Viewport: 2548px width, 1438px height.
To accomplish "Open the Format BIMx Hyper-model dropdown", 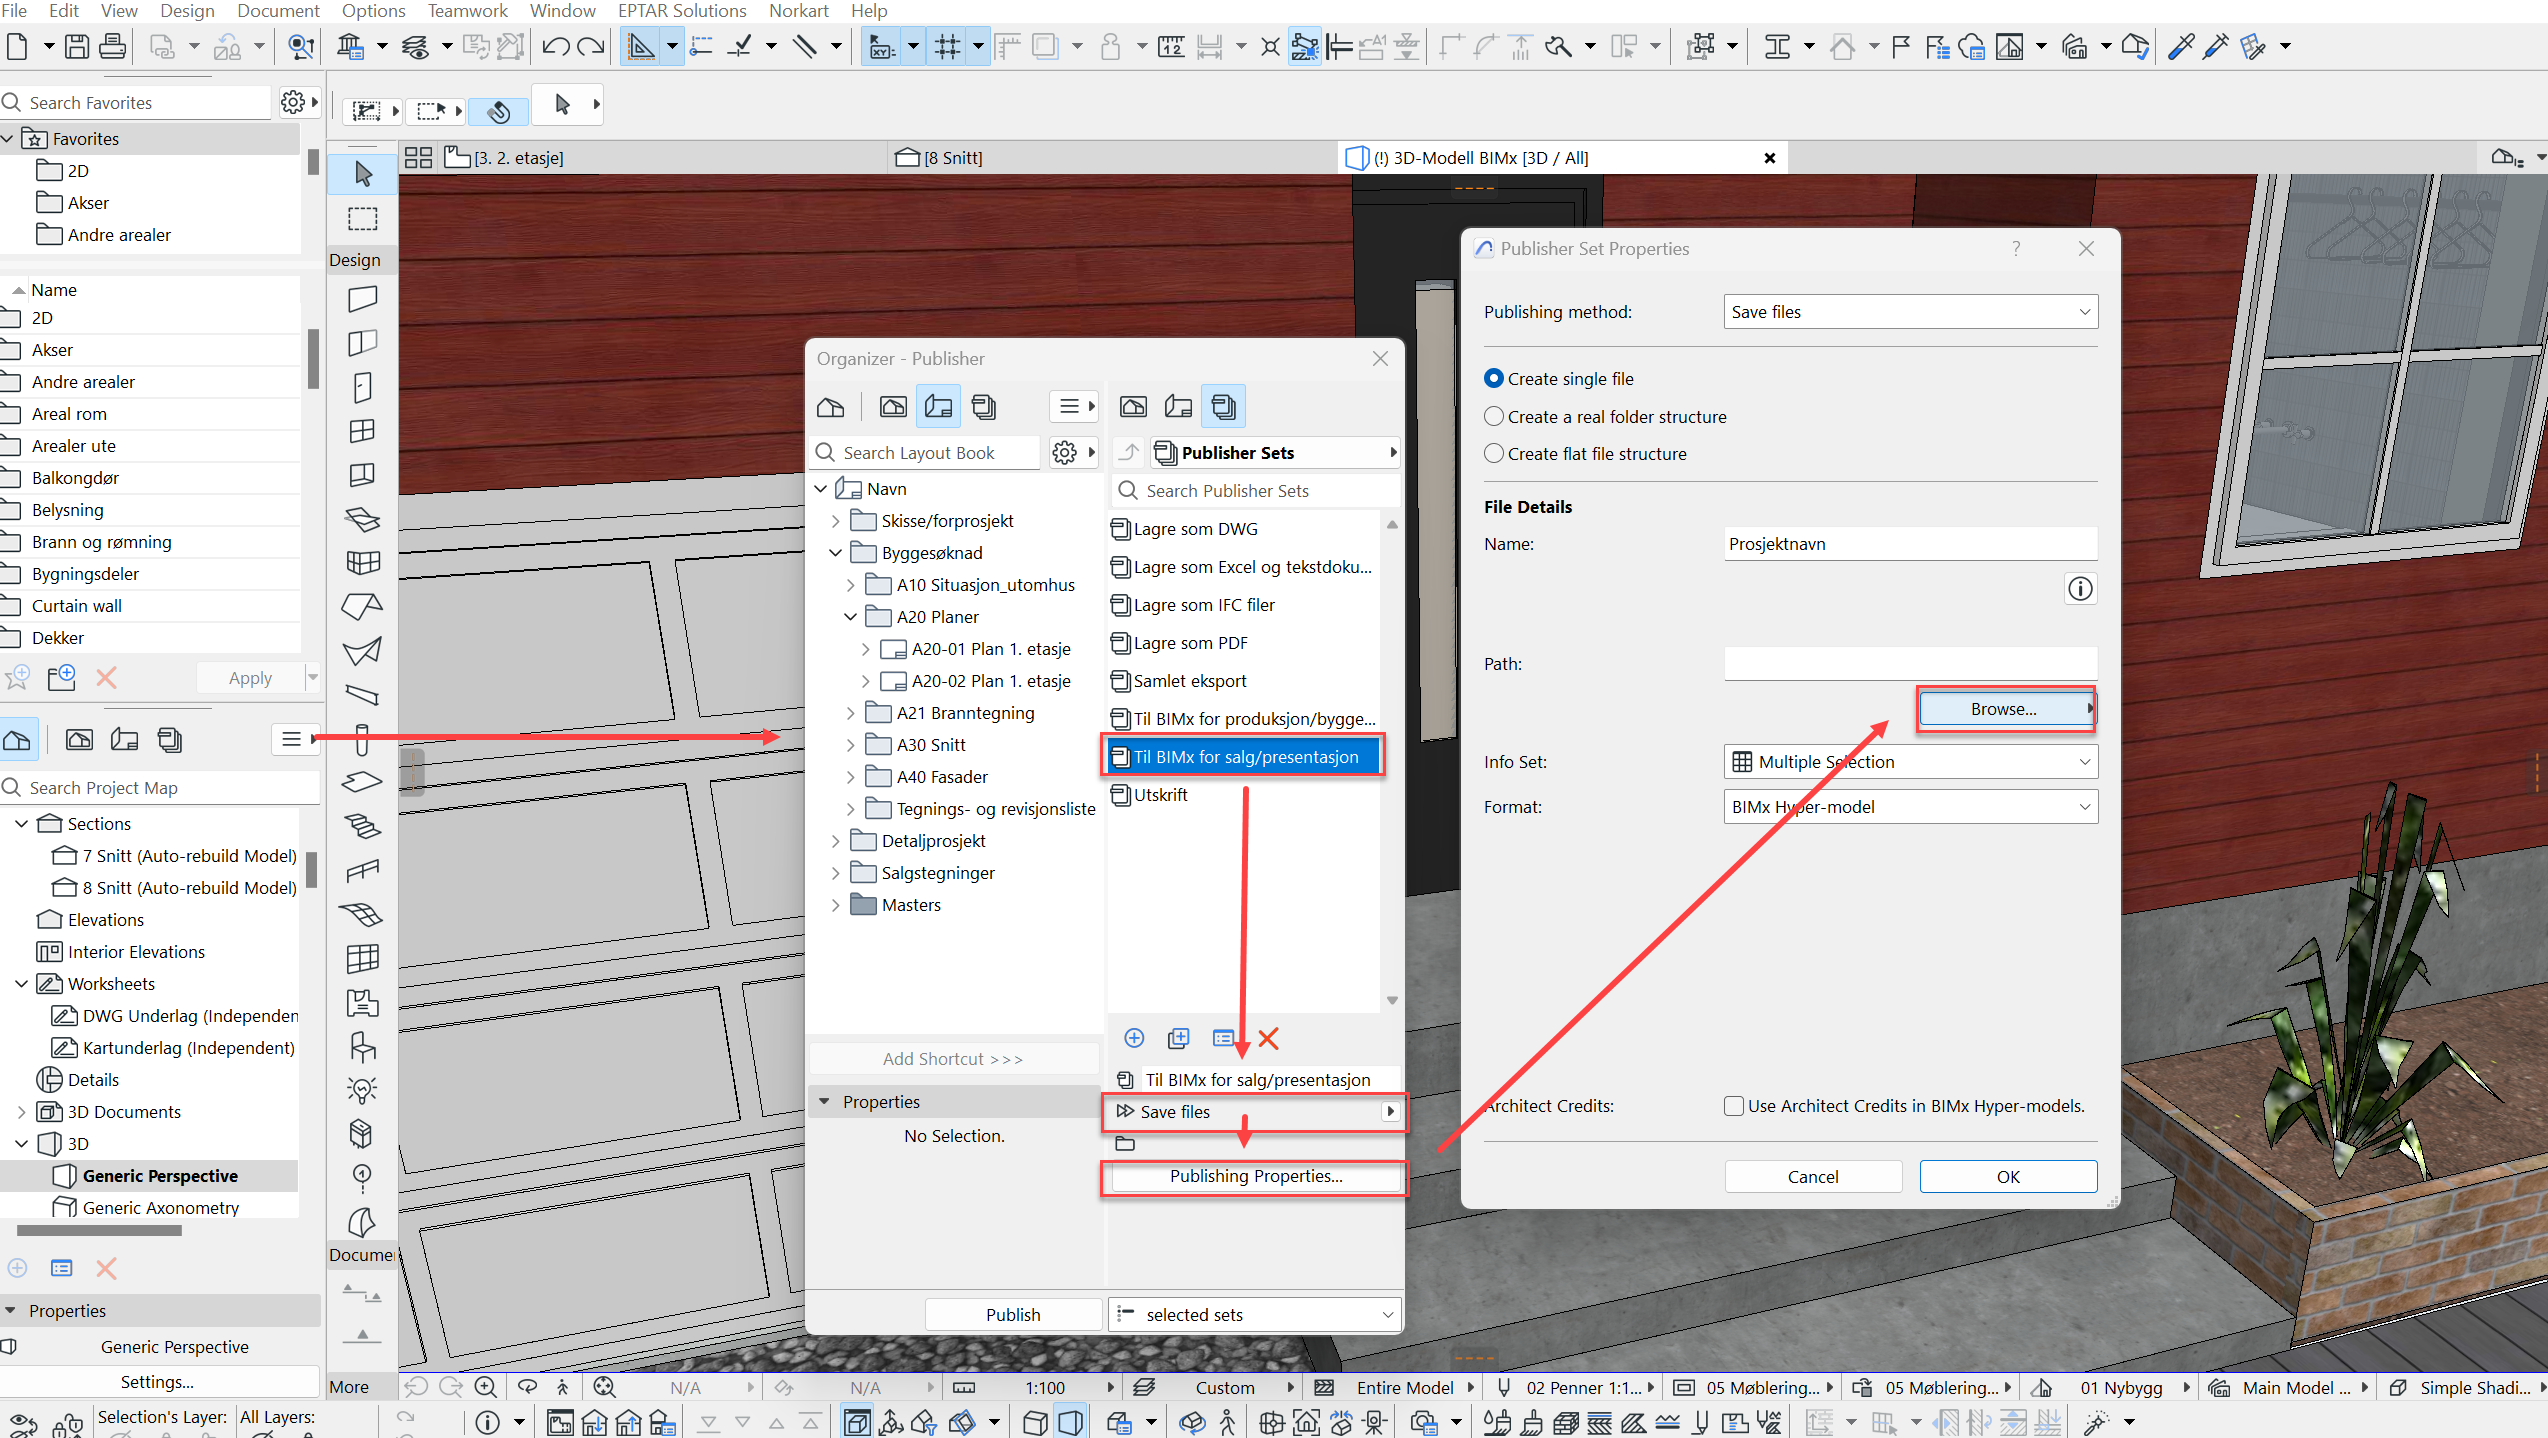I will click(1909, 807).
